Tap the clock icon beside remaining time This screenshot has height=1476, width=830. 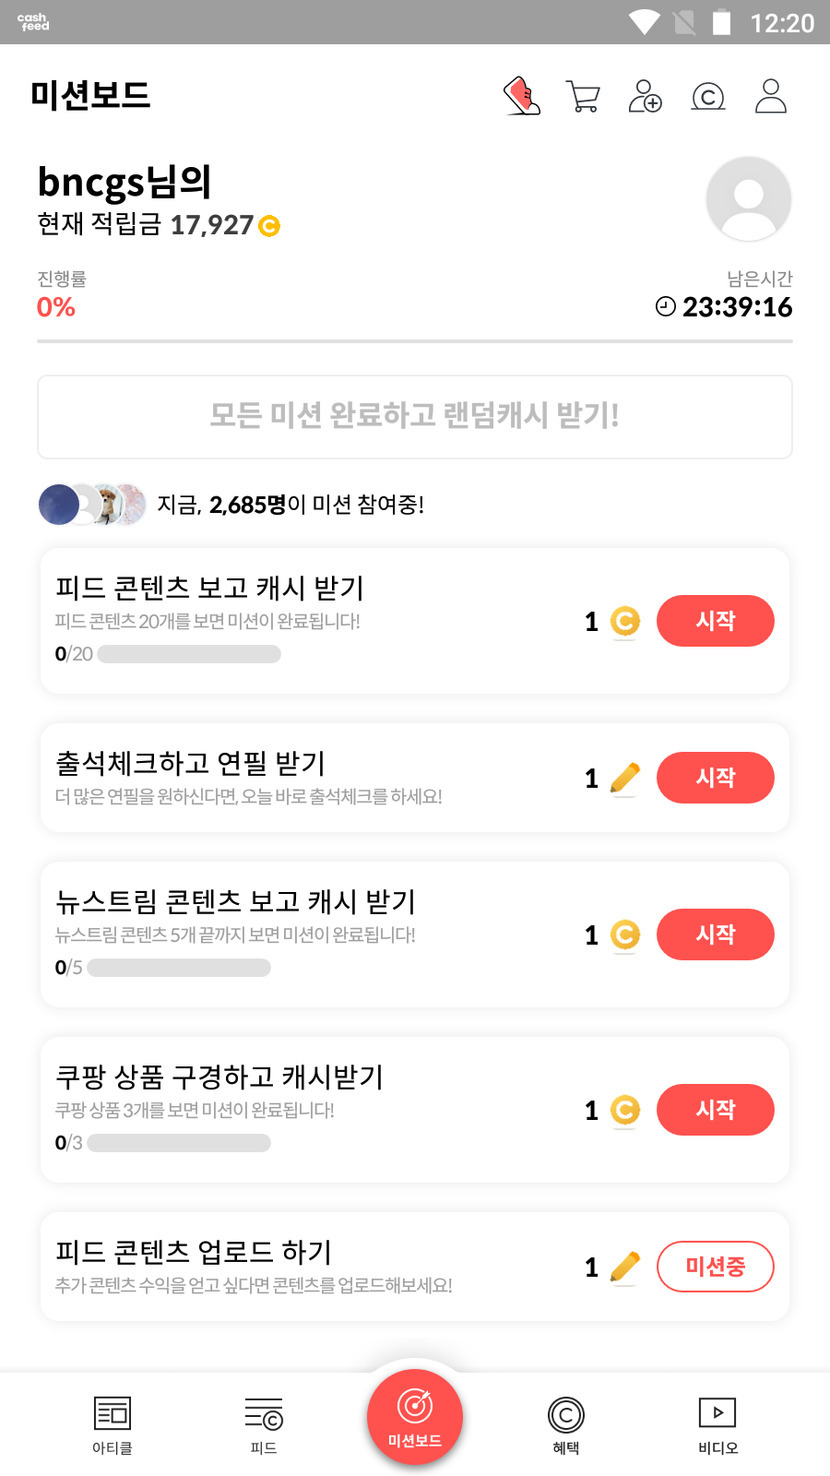(x=665, y=307)
